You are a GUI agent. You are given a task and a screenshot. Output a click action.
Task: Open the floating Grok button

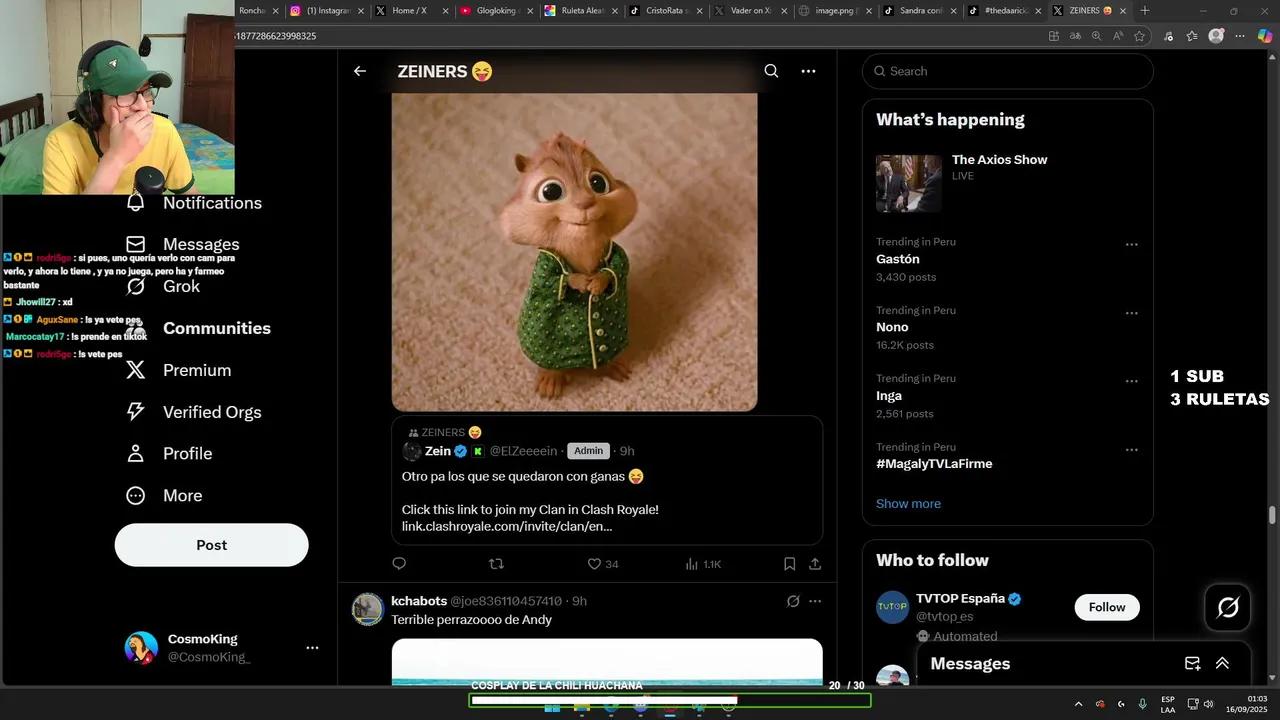tap(1228, 607)
